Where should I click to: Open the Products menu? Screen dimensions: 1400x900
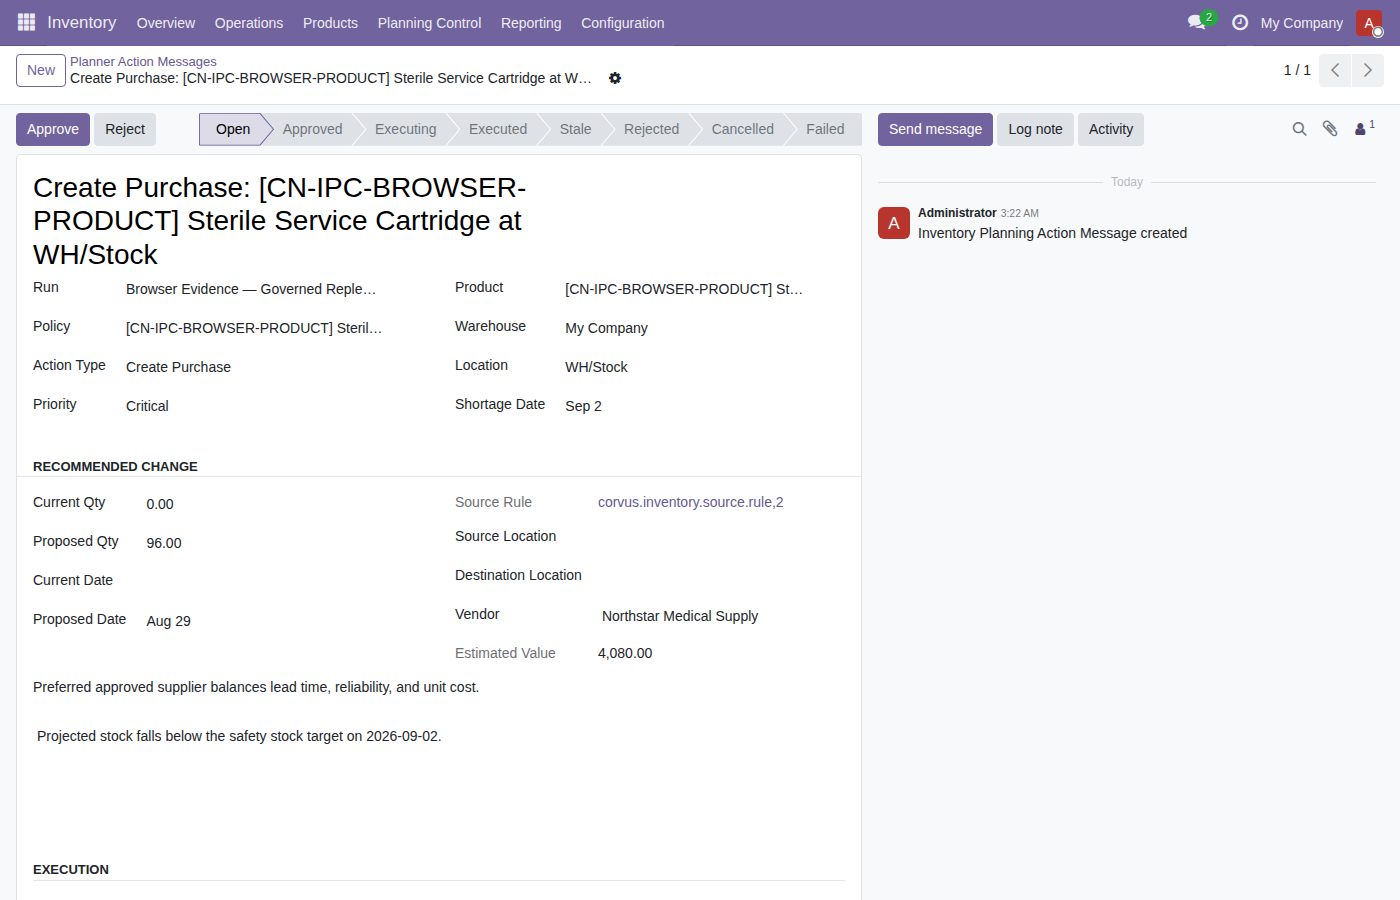(330, 23)
